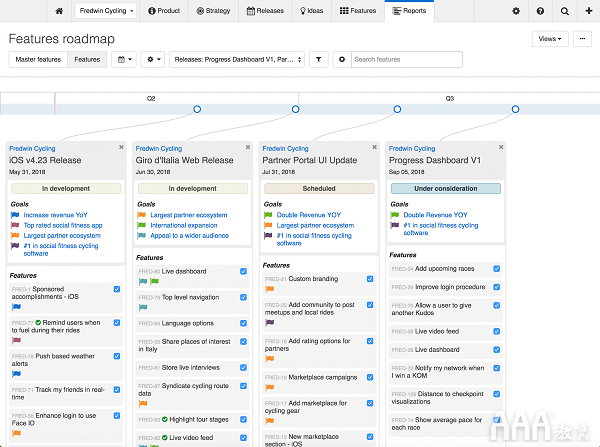Click the circle icon beside search features
Viewport: 600px width, 447px height.
point(342,59)
